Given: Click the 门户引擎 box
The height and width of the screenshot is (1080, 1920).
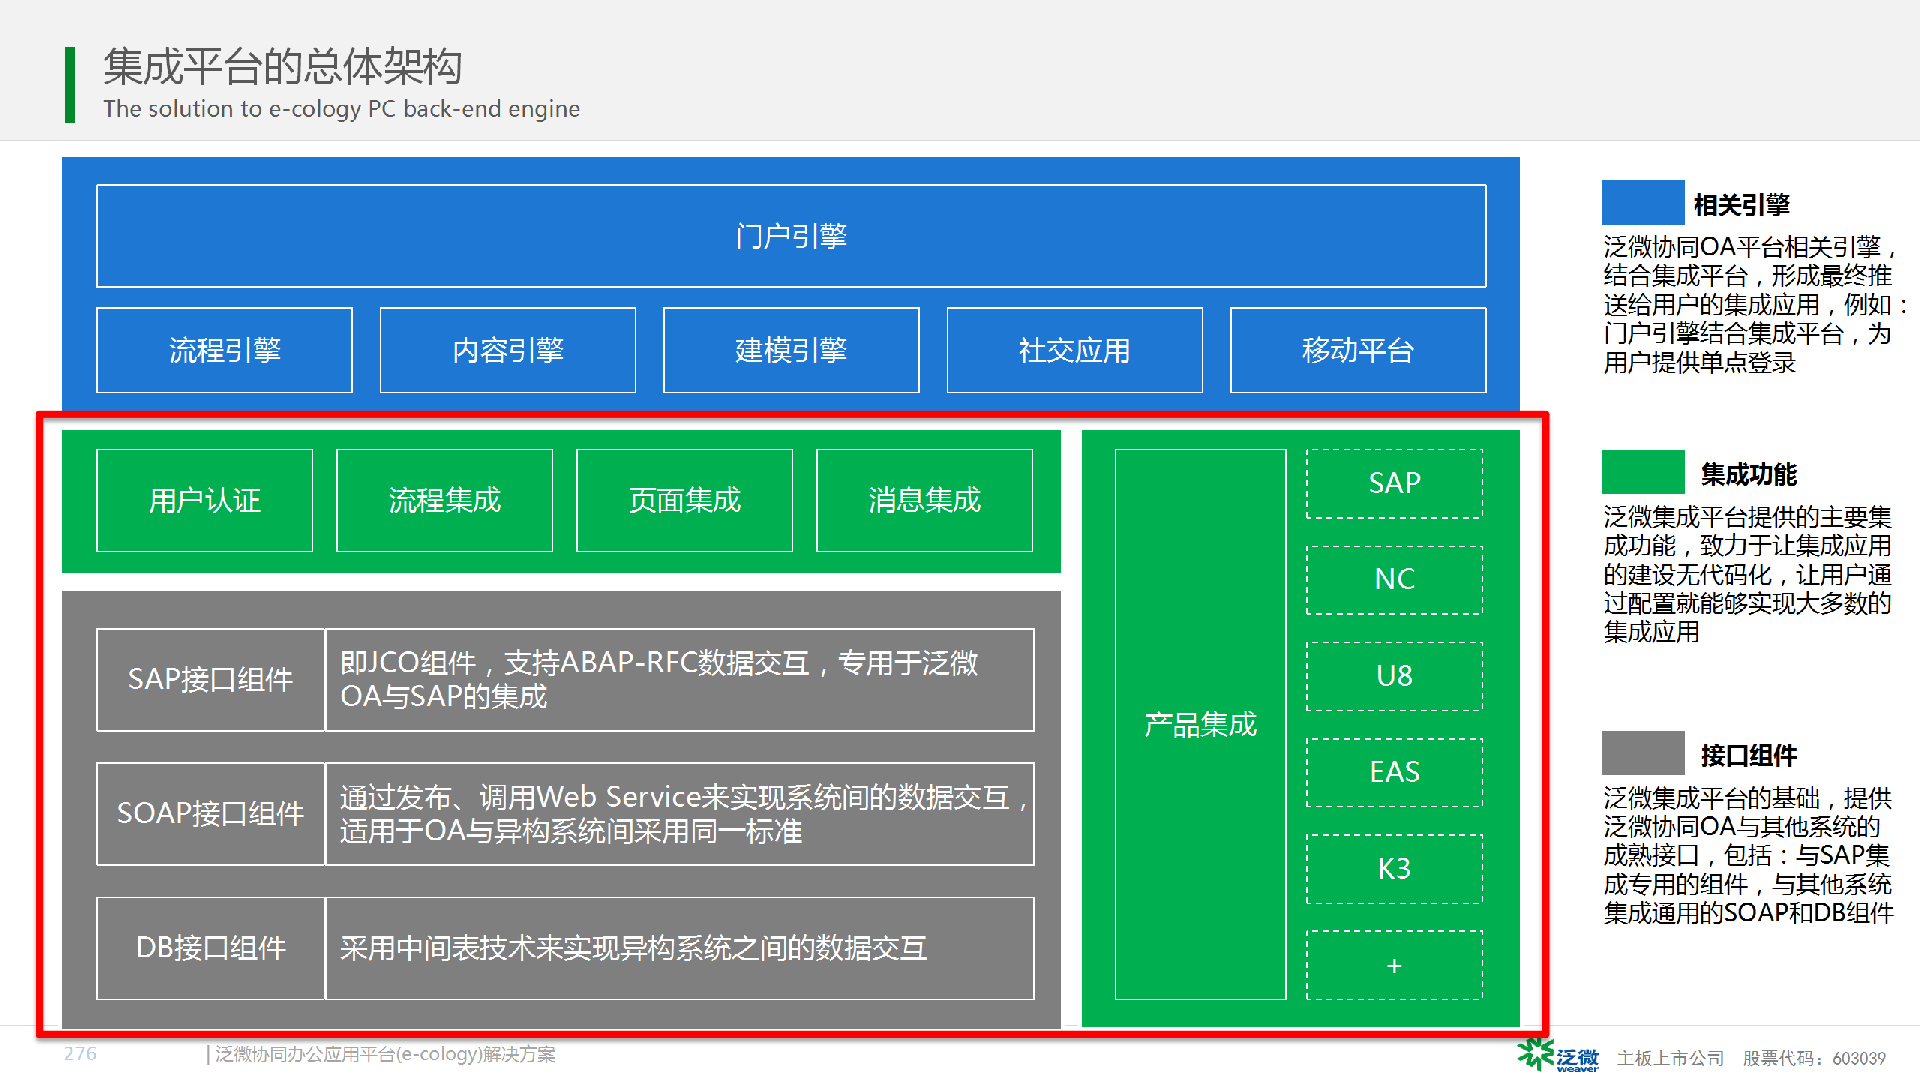Looking at the screenshot, I should point(791,236).
